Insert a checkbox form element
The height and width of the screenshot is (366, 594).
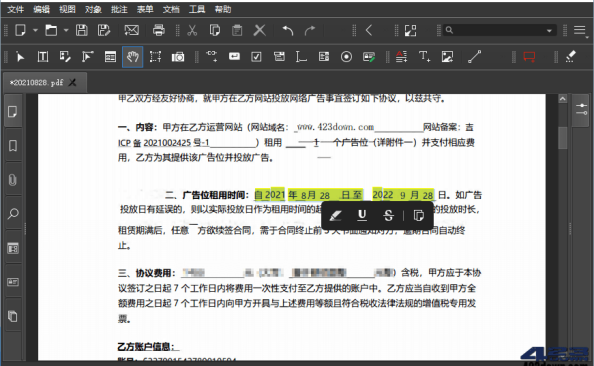[256, 57]
